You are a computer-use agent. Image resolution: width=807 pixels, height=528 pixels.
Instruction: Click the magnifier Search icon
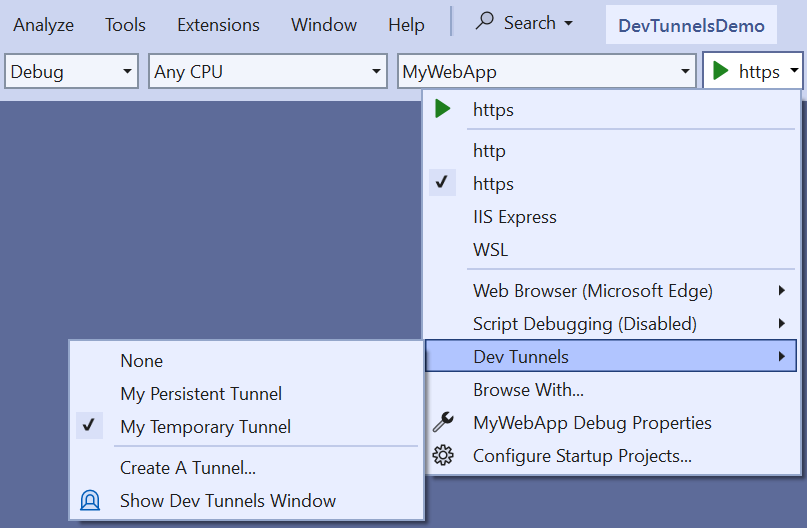pyautogui.click(x=485, y=22)
